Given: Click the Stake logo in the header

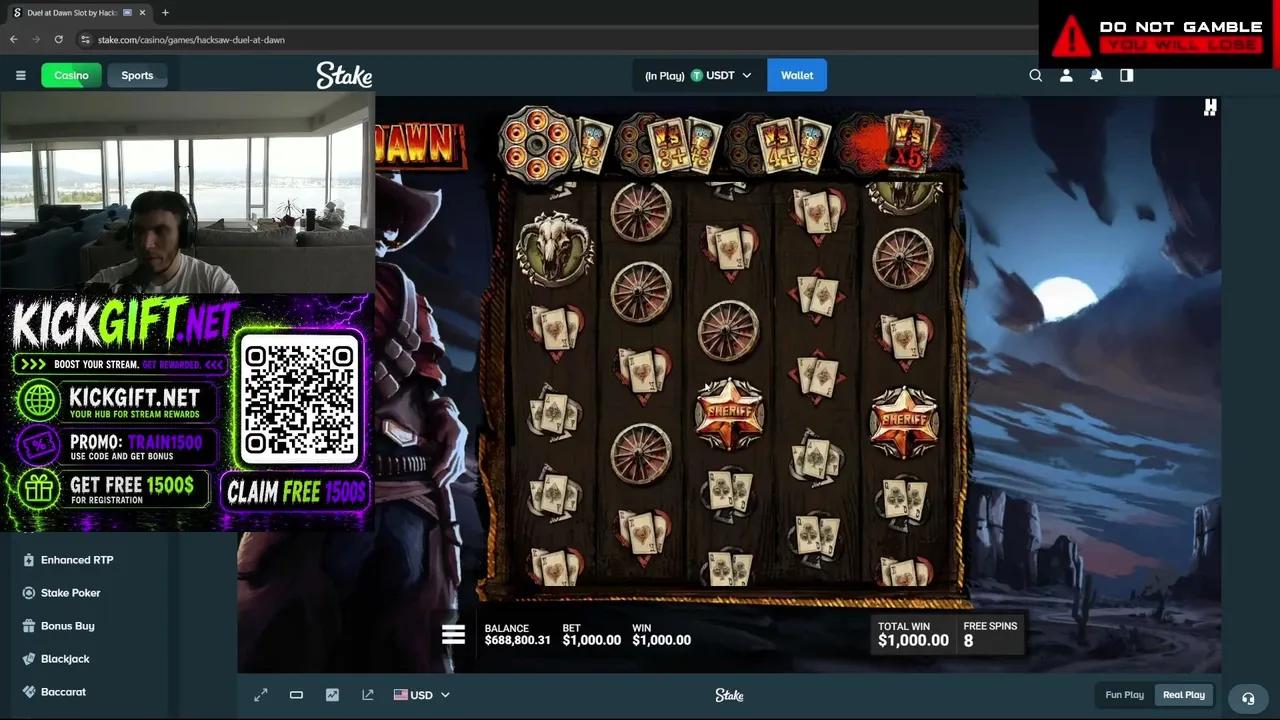Looking at the screenshot, I should [344, 75].
